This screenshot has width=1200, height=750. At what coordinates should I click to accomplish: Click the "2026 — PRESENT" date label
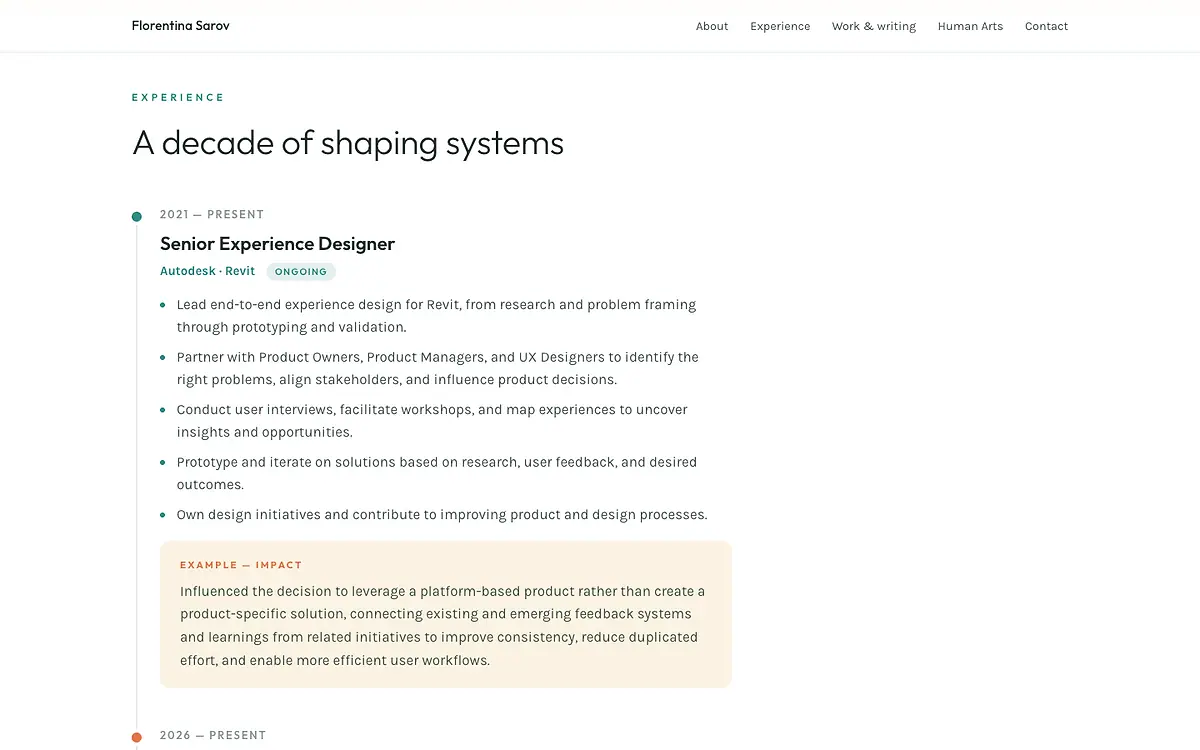tap(213, 735)
